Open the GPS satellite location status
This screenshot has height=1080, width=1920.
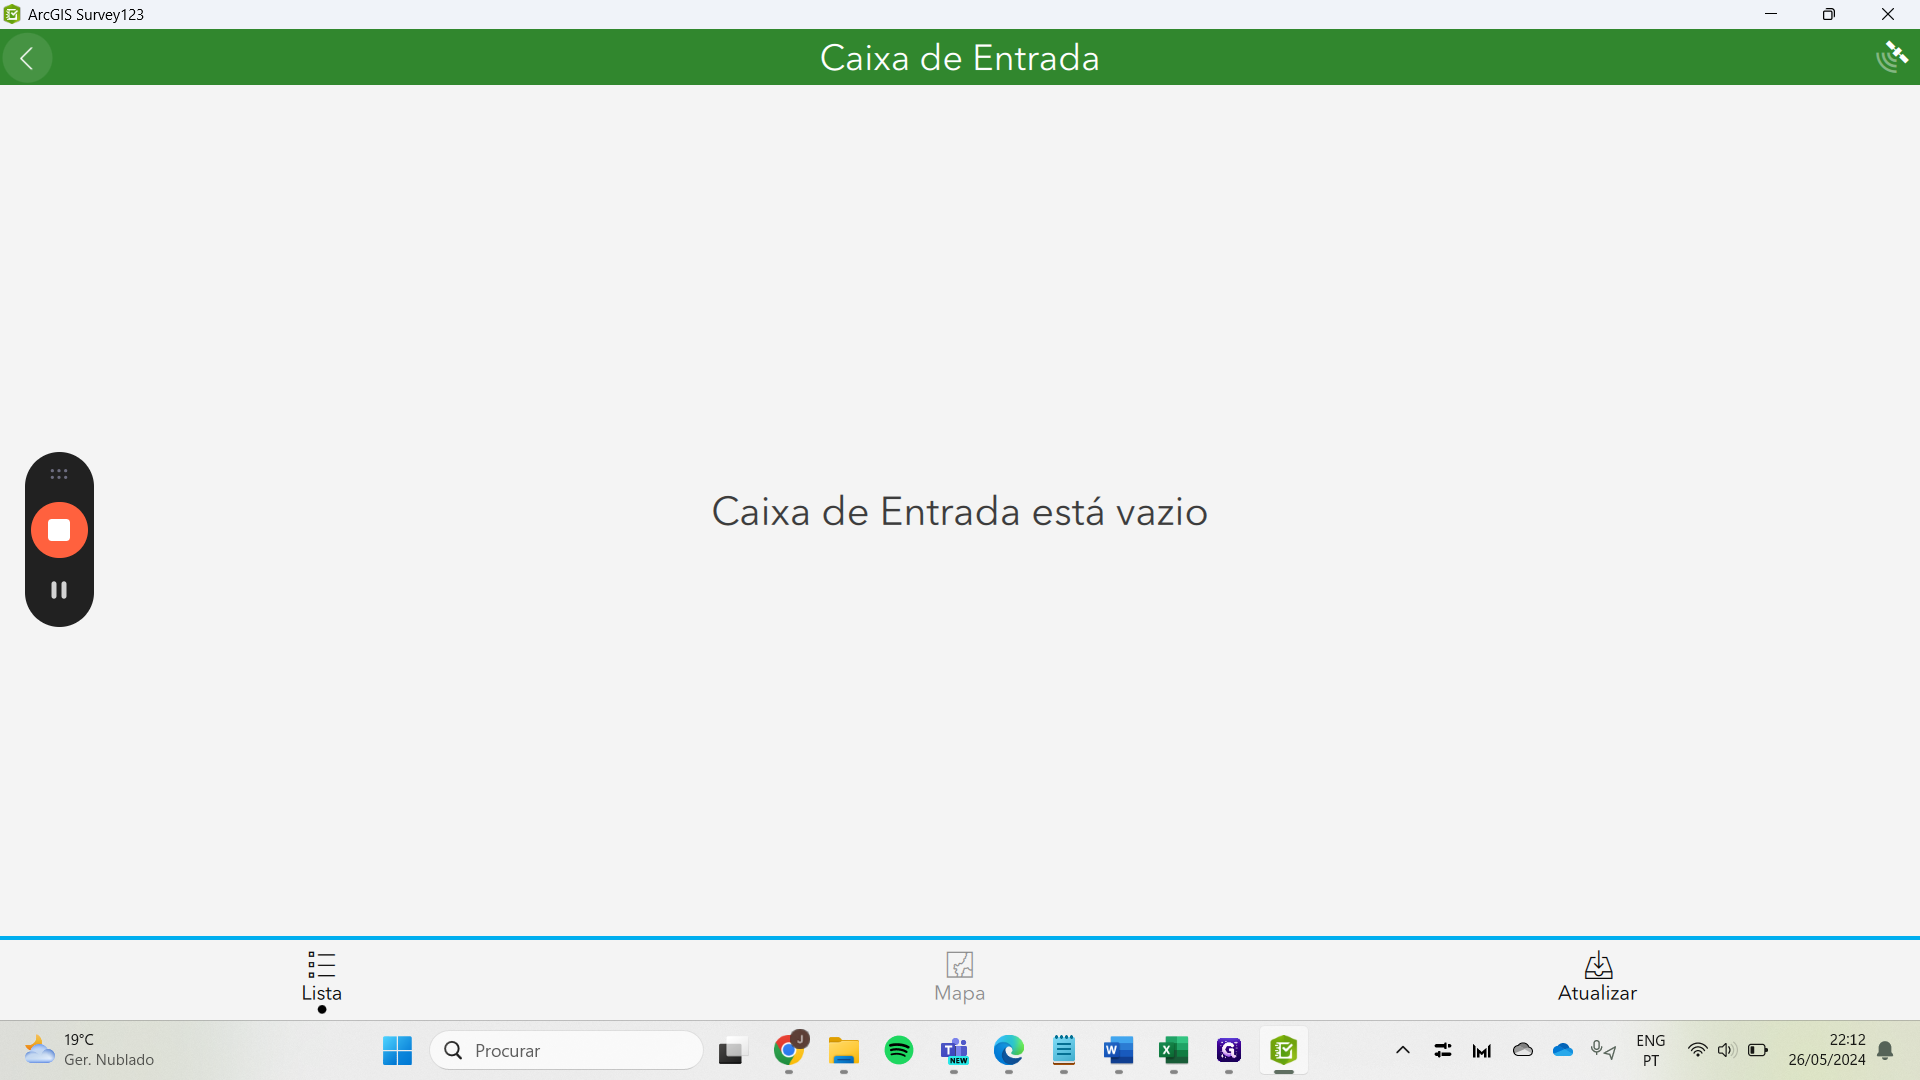(1891, 57)
